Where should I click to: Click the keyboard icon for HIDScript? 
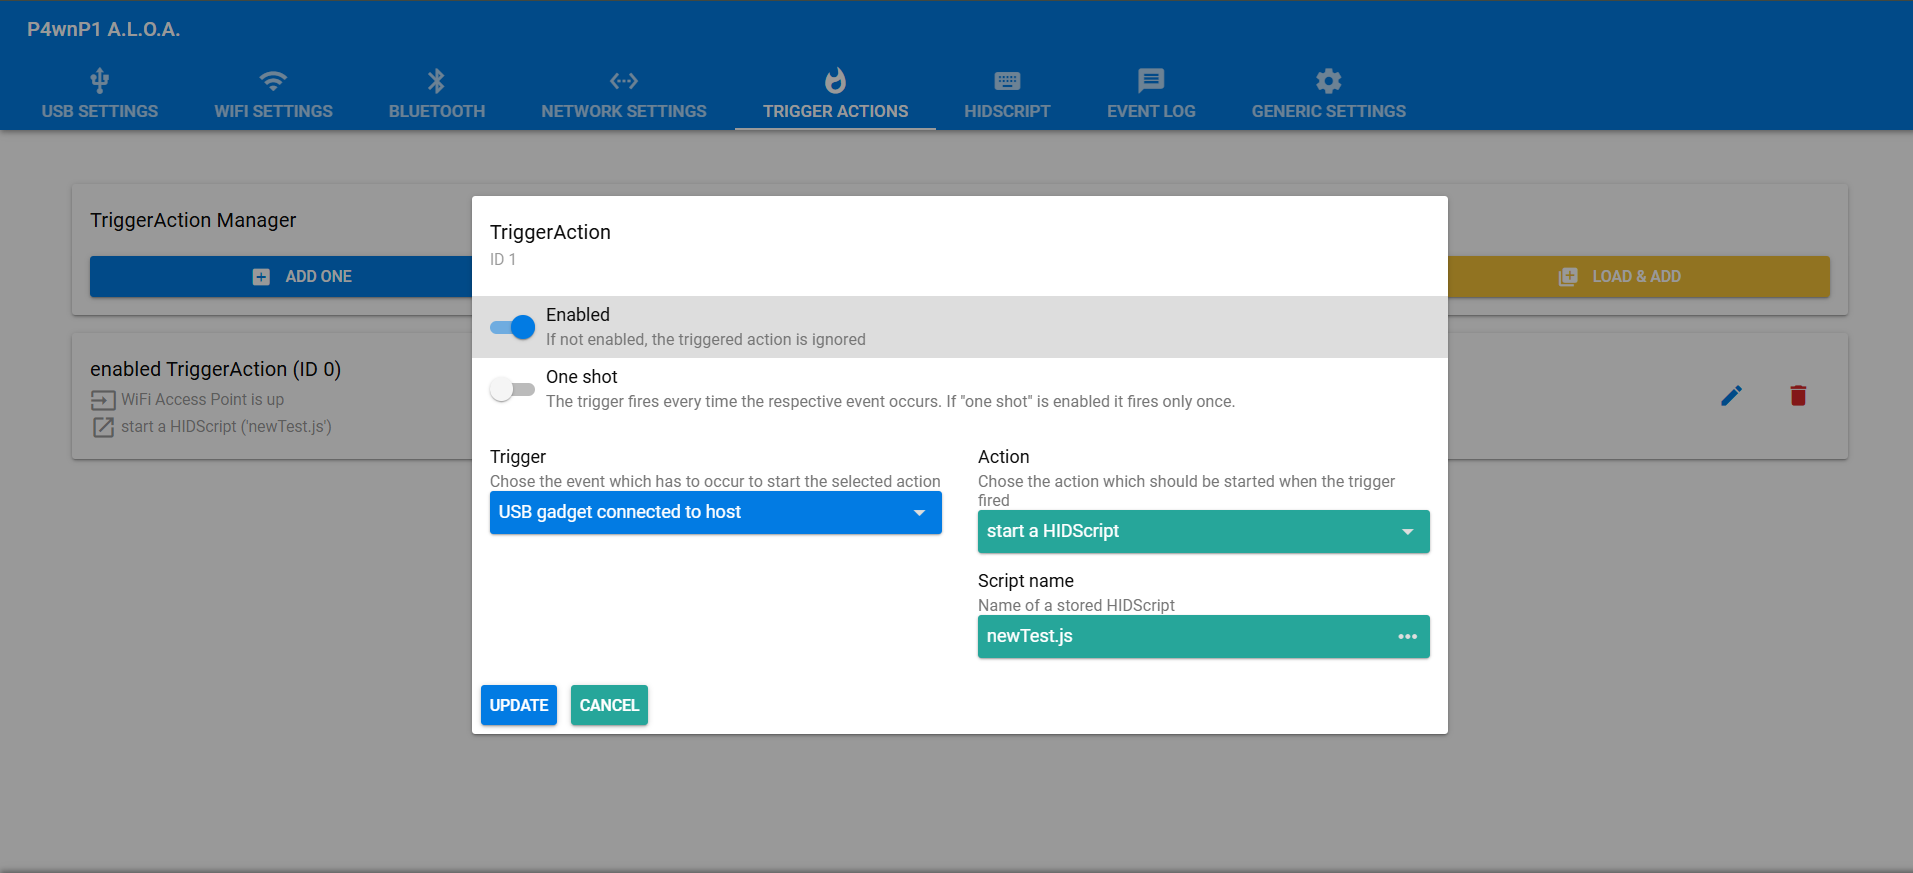[1007, 80]
